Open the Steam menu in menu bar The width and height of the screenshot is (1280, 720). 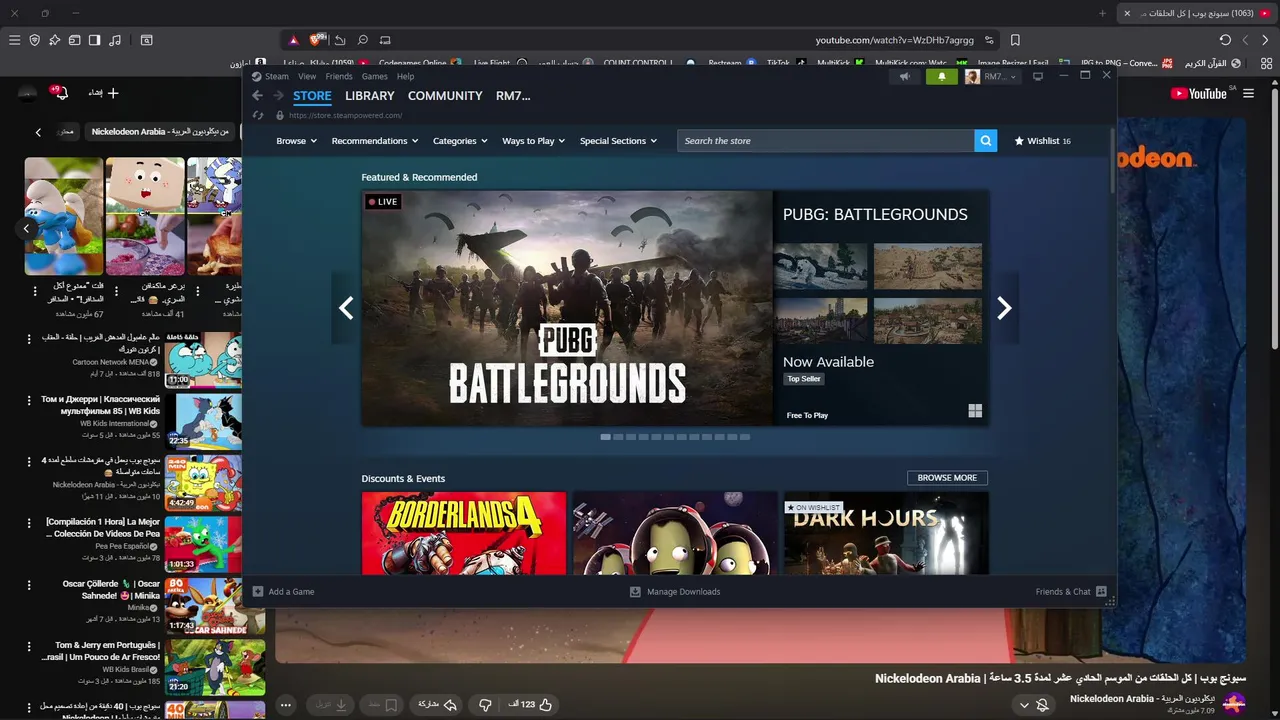(277, 76)
